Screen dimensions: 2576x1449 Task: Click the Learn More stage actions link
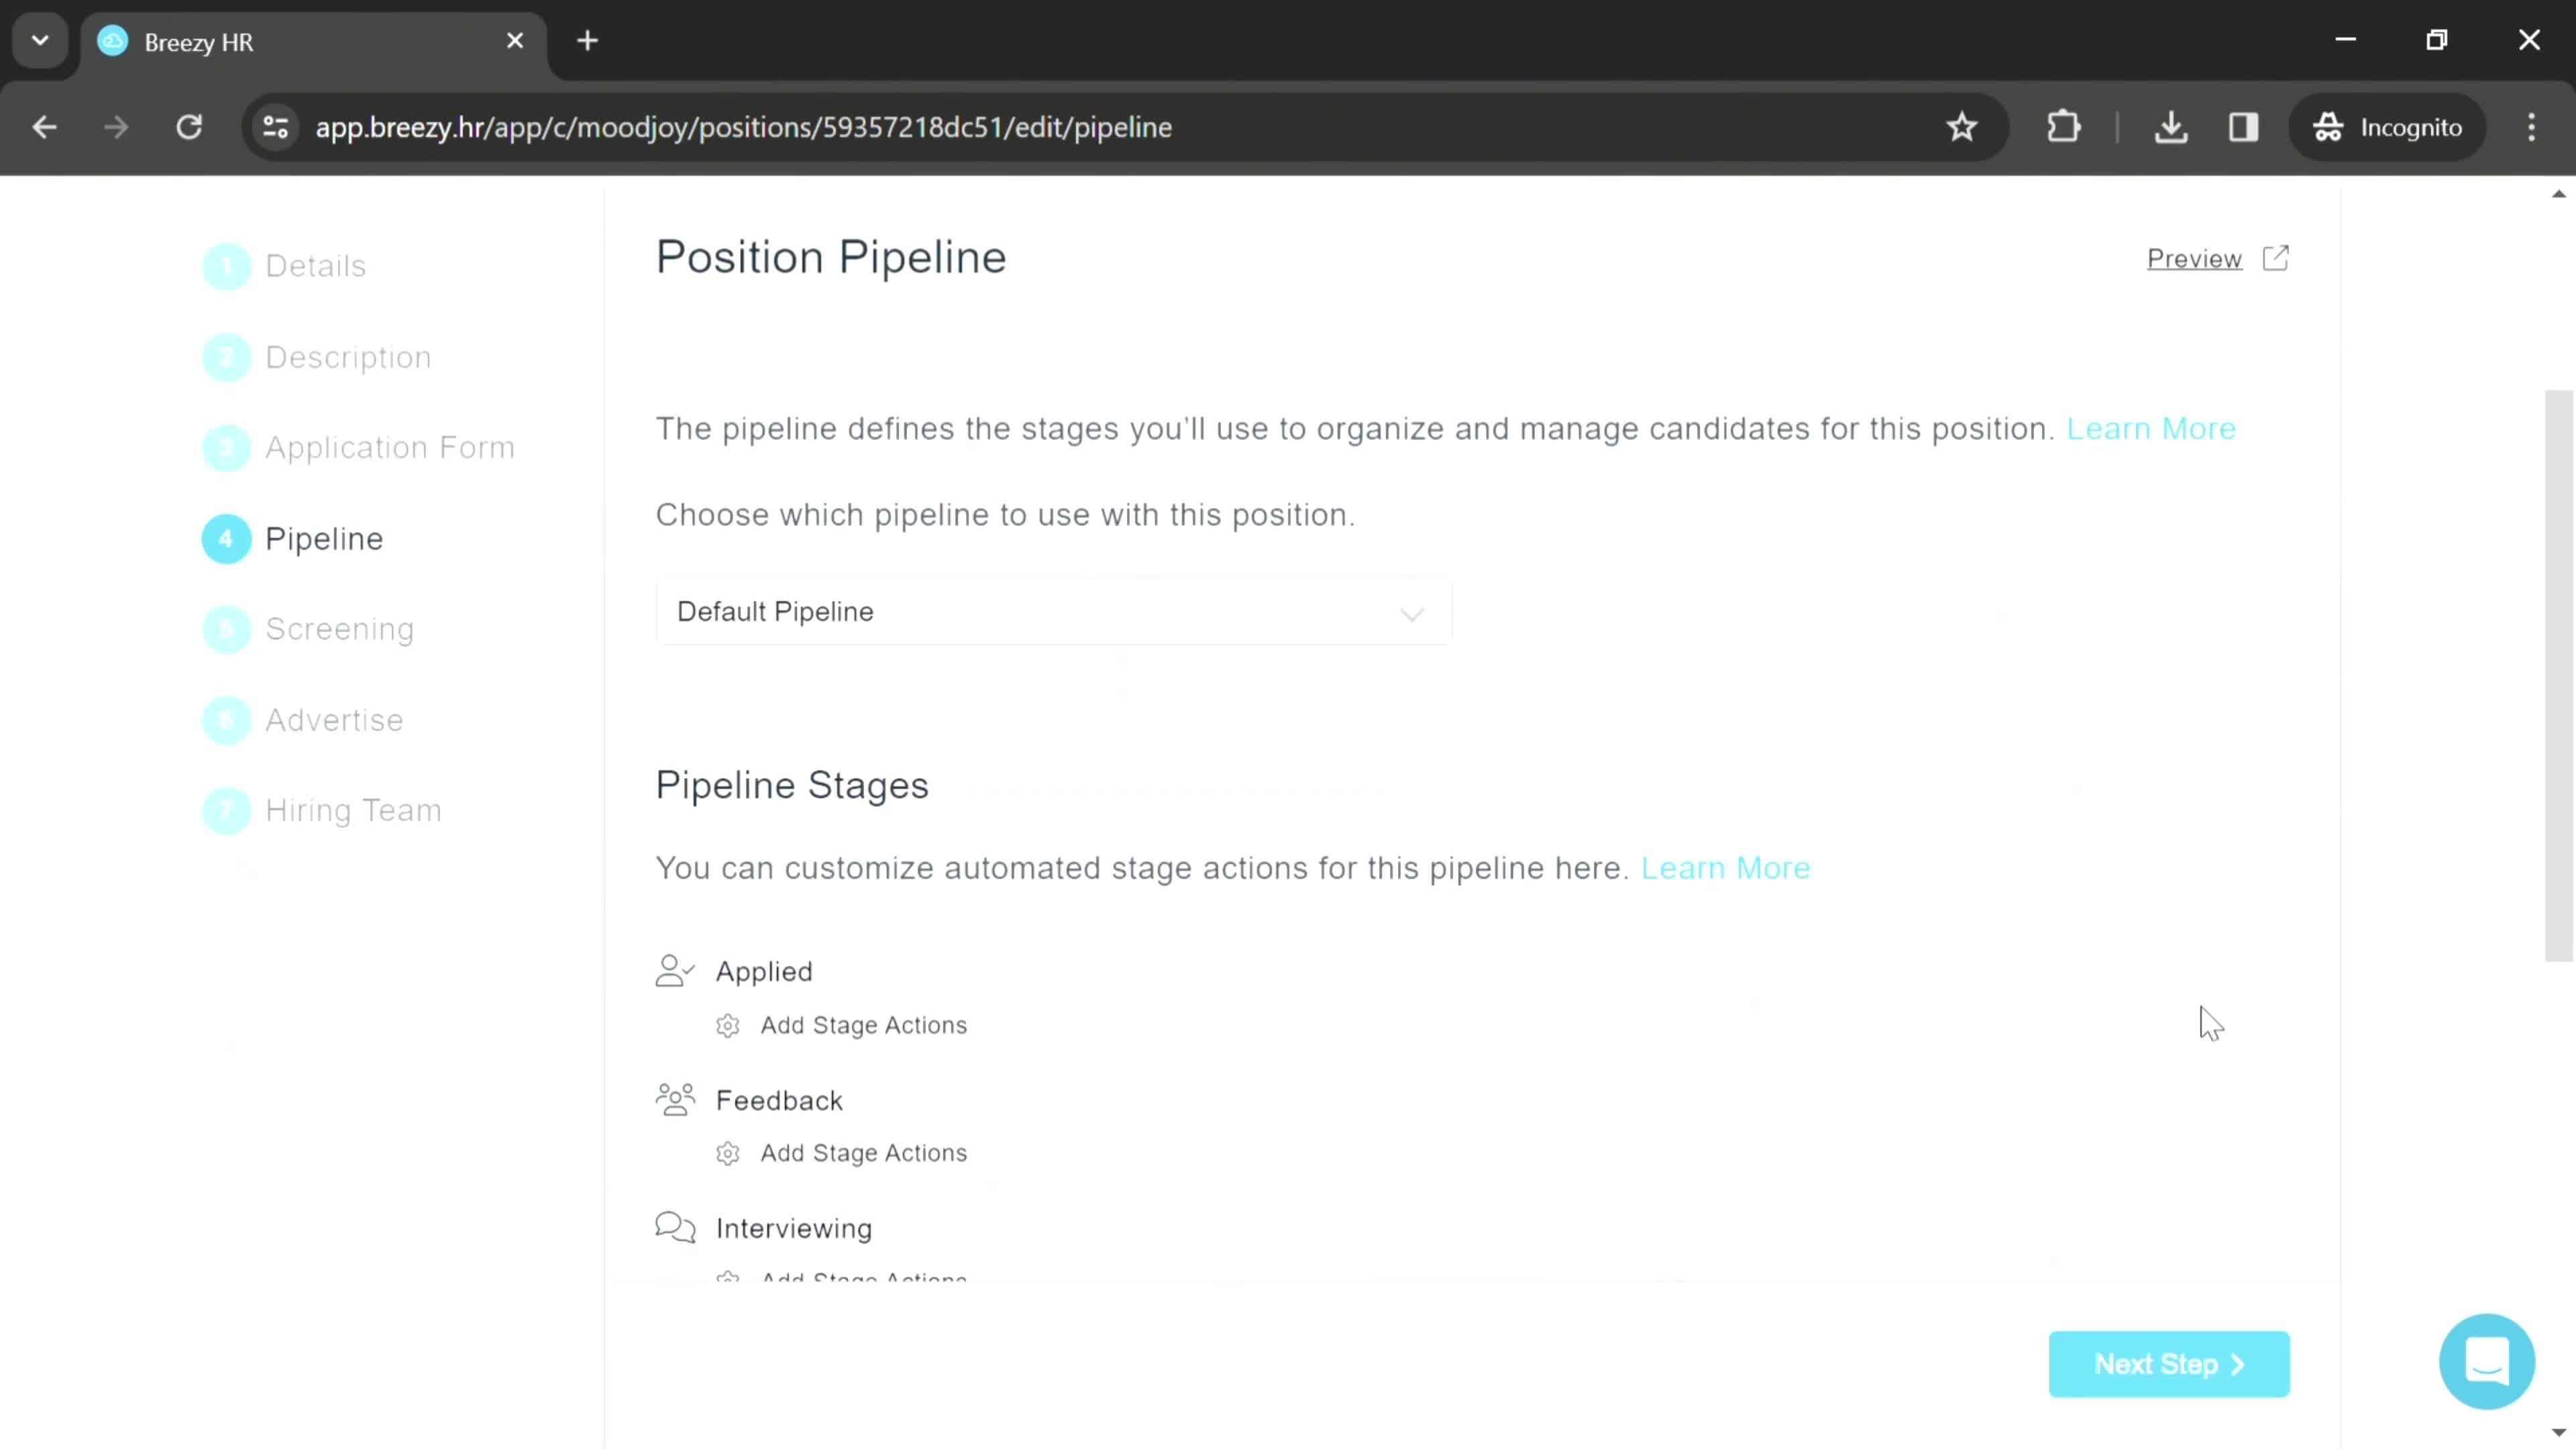click(x=1725, y=867)
